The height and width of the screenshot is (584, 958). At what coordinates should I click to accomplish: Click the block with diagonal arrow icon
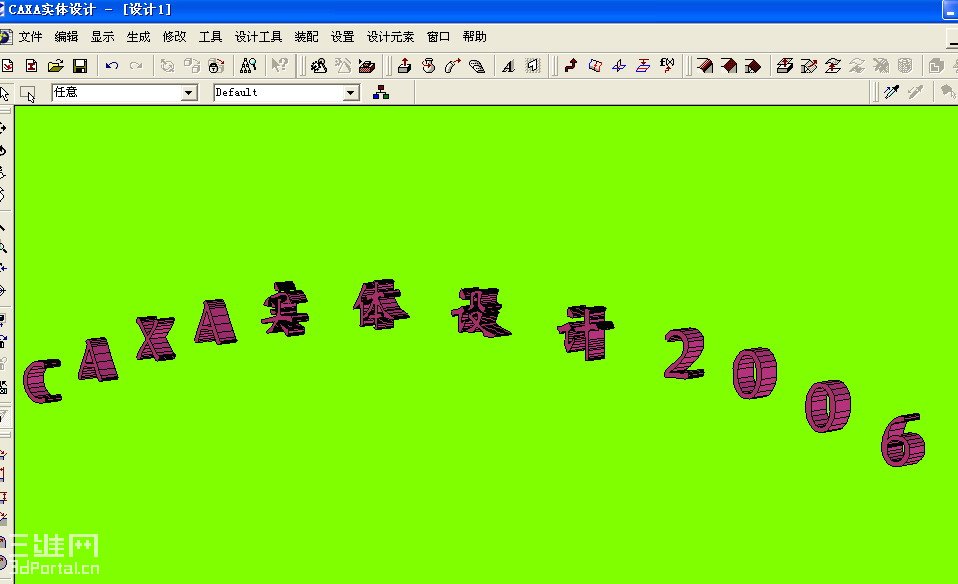809,65
